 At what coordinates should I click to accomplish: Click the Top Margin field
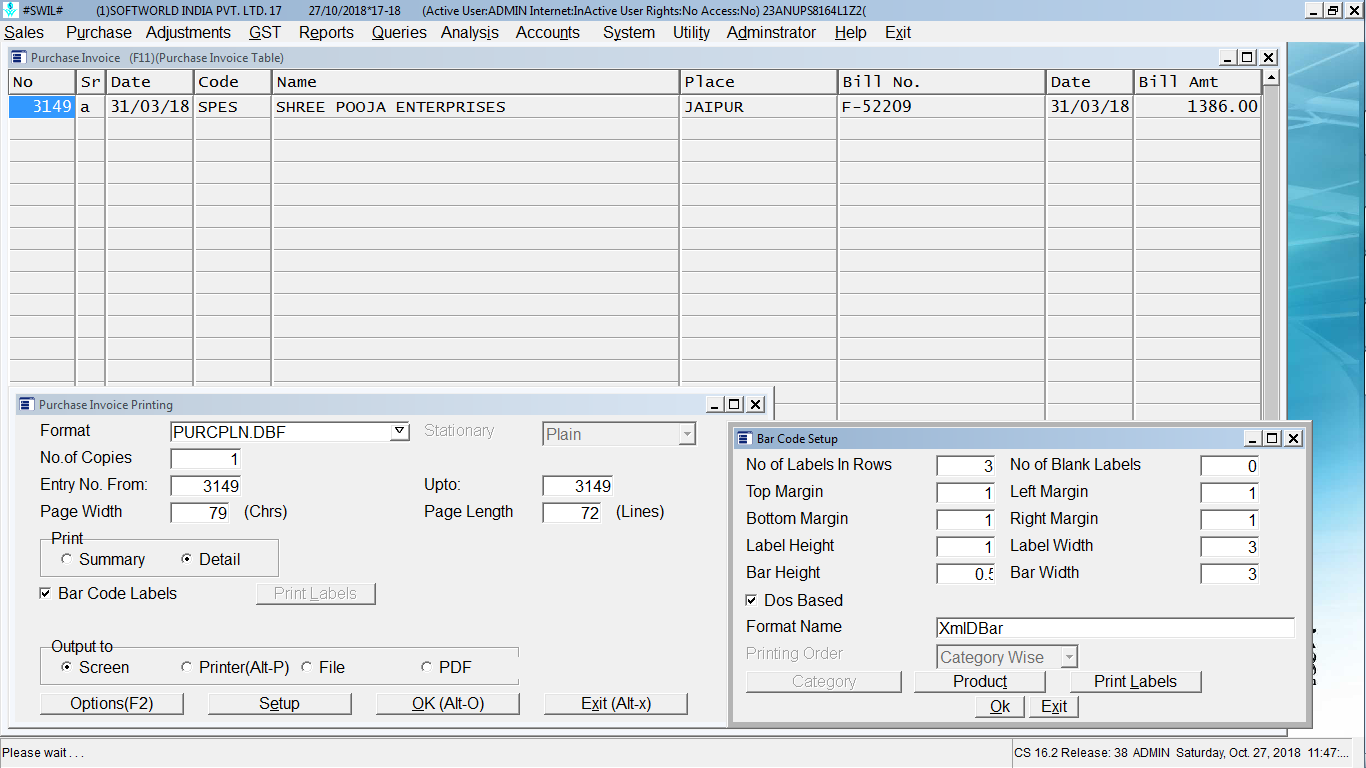966,493
